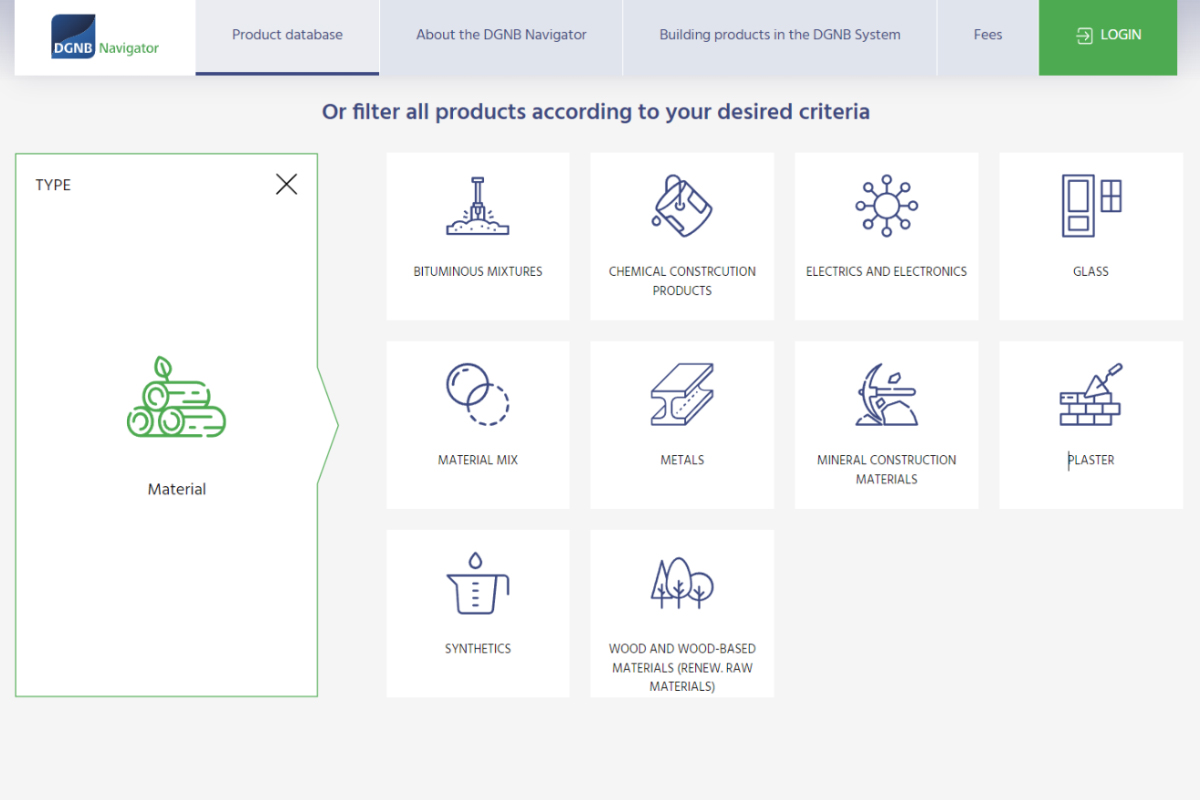Open the Product database tab

pyautogui.click(x=287, y=37)
